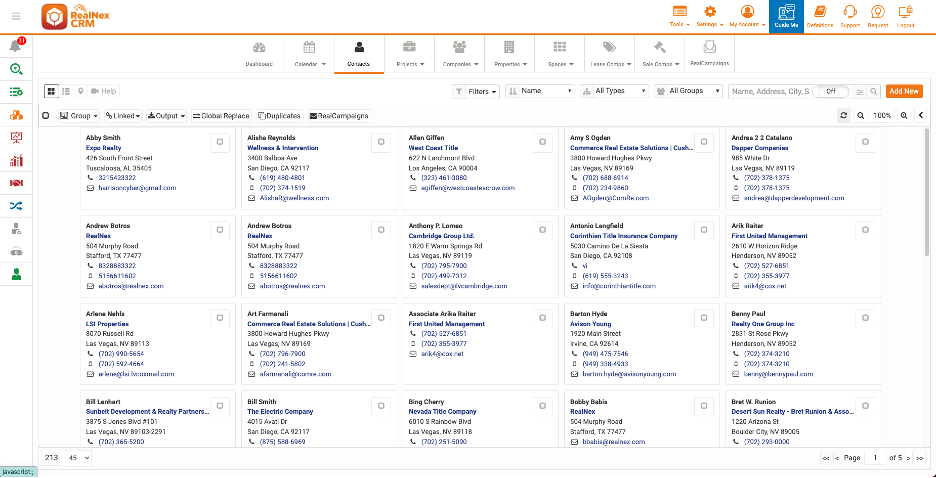Open the Spaces tab
936x478 pixels.
[x=560, y=54]
